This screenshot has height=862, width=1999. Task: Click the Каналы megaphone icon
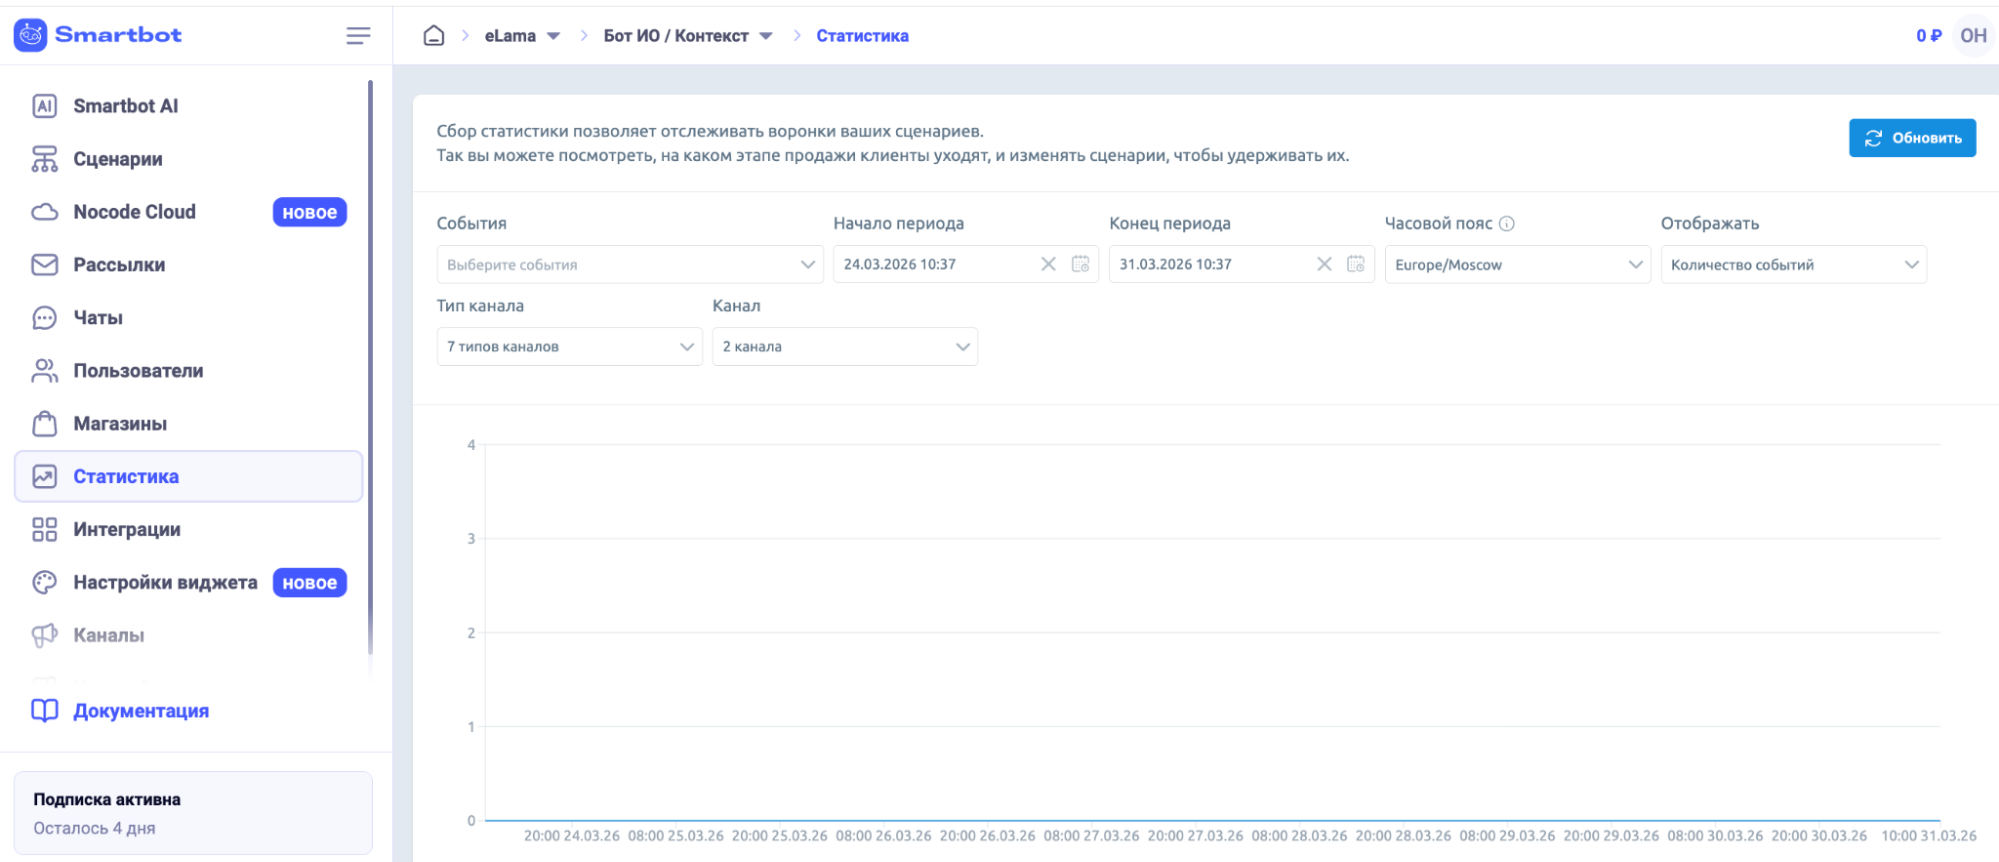point(45,636)
